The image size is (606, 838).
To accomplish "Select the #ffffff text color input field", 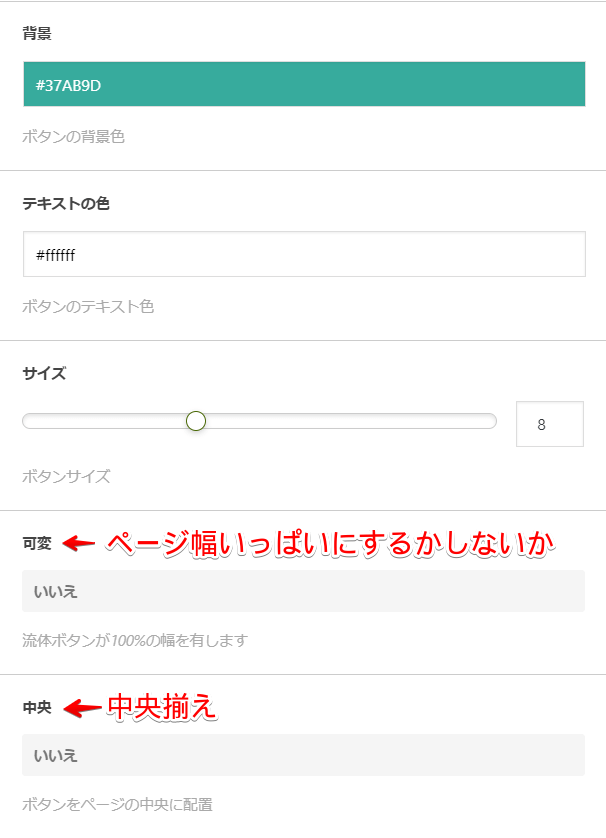I will (x=300, y=254).
